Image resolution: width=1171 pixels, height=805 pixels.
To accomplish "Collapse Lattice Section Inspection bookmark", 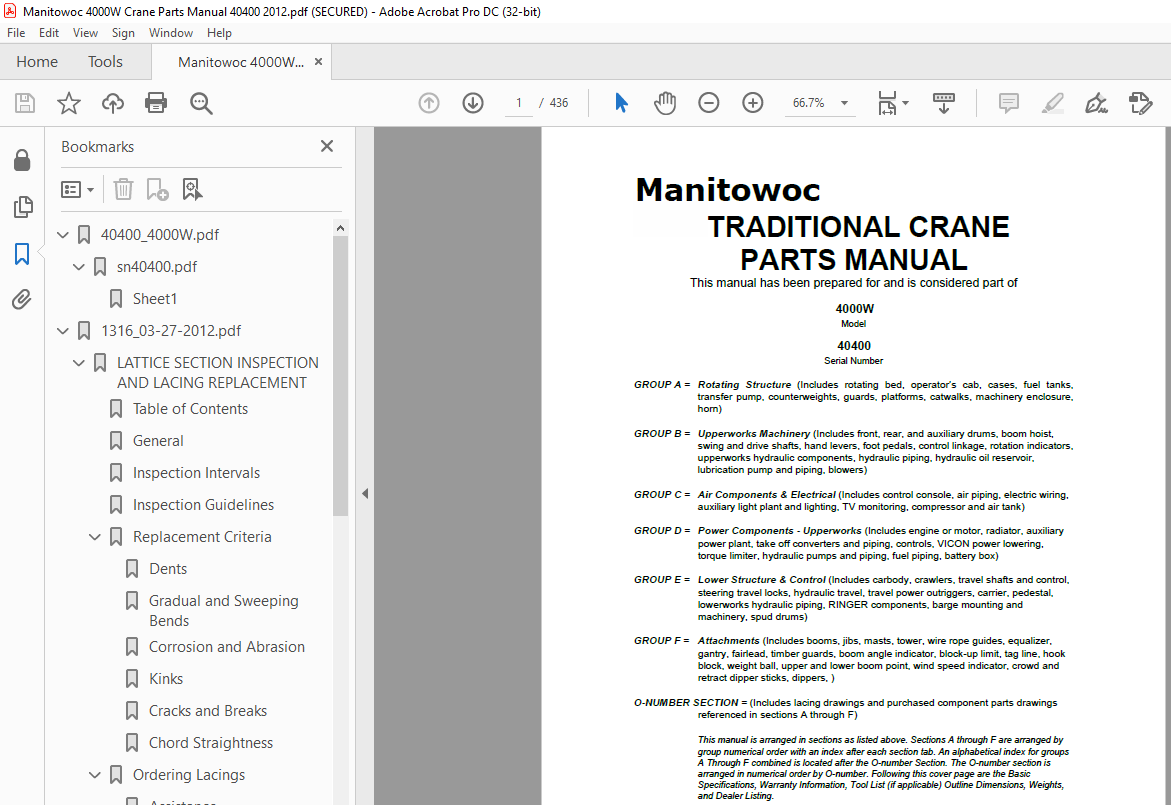I will point(78,363).
